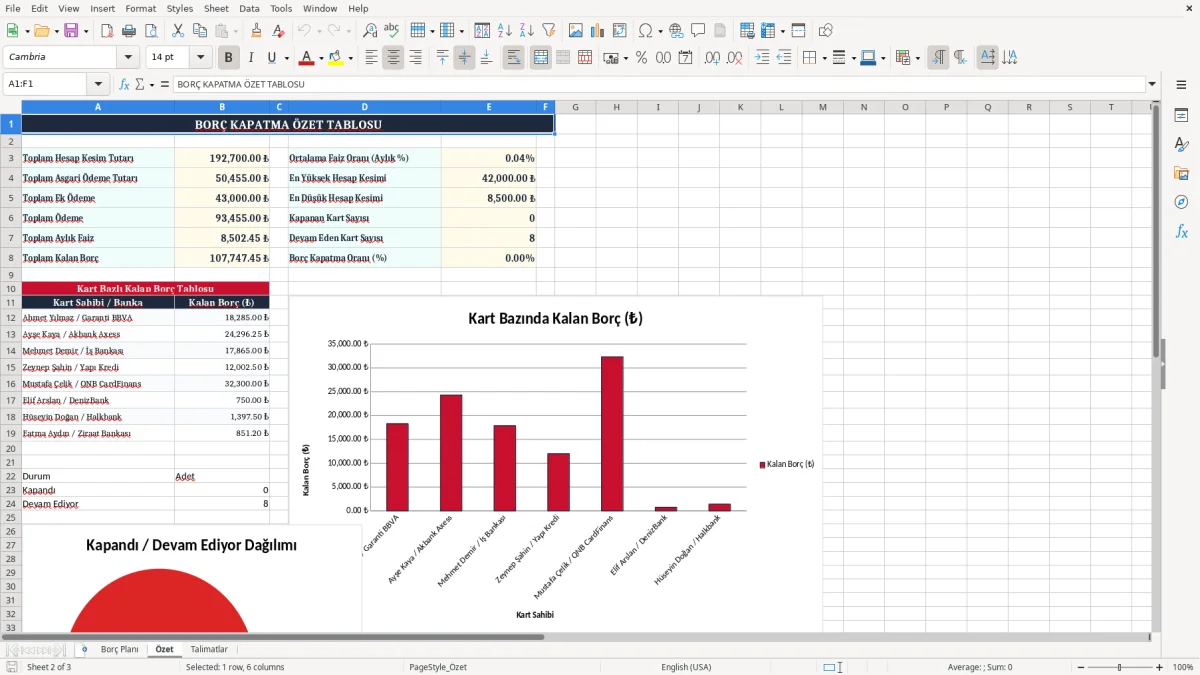Open the Sheet menu
This screenshot has width=1200, height=675.
click(216, 8)
